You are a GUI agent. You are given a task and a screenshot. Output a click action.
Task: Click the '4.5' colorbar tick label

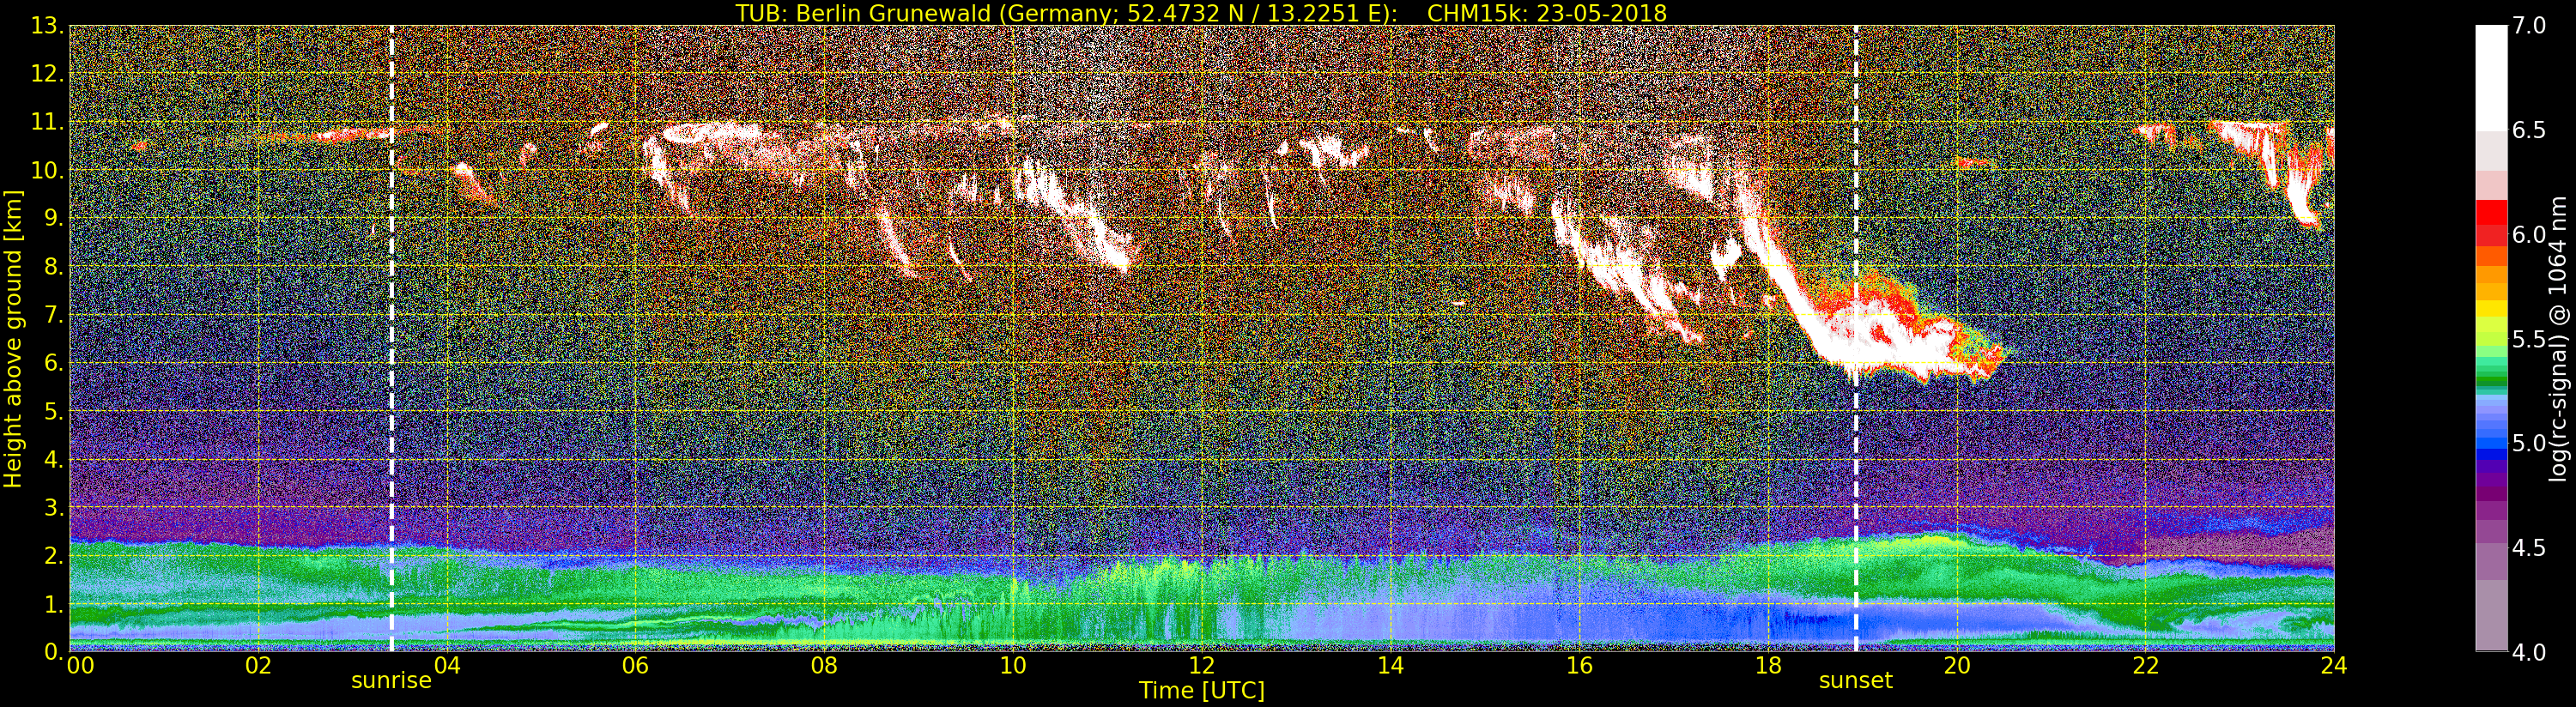(x=2529, y=547)
